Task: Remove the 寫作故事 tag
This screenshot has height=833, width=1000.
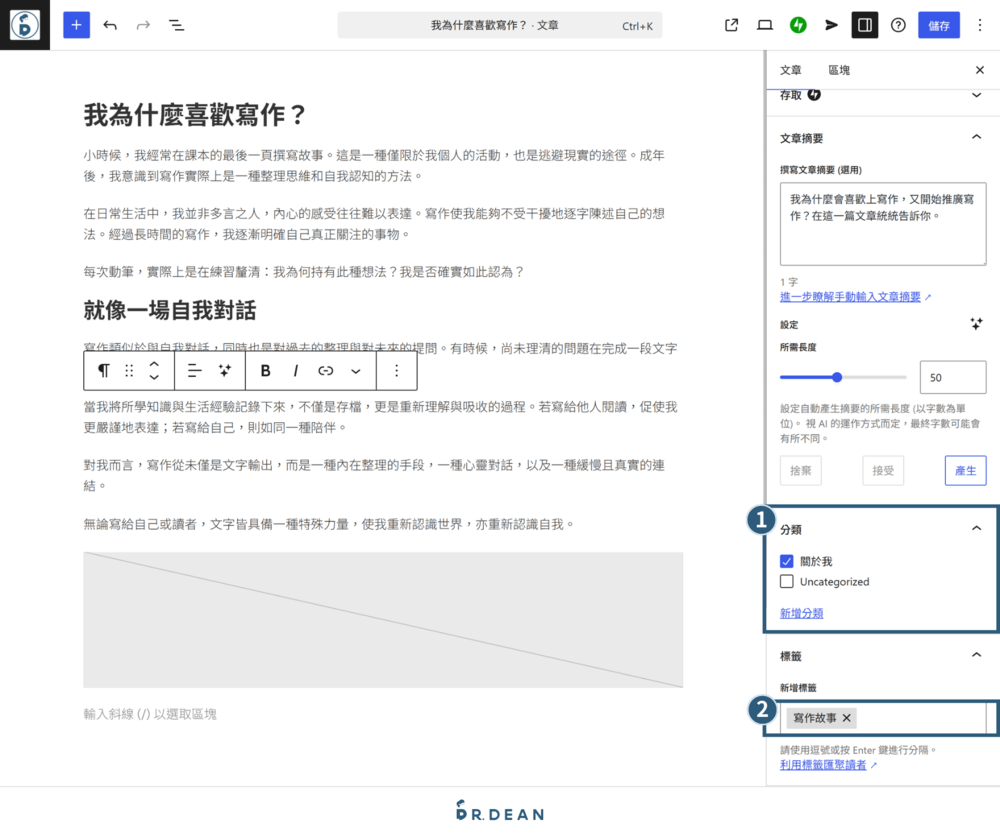Action: pos(846,718)
